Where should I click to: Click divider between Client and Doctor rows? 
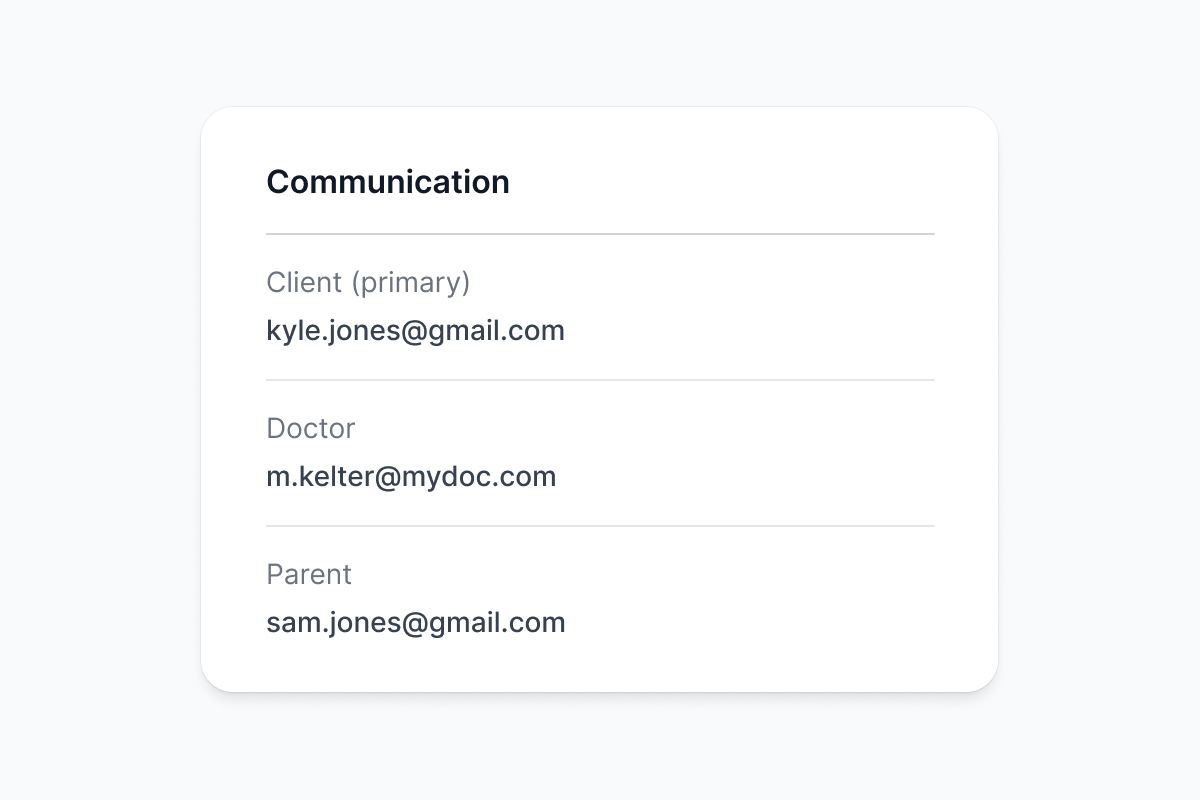point(600,380)
